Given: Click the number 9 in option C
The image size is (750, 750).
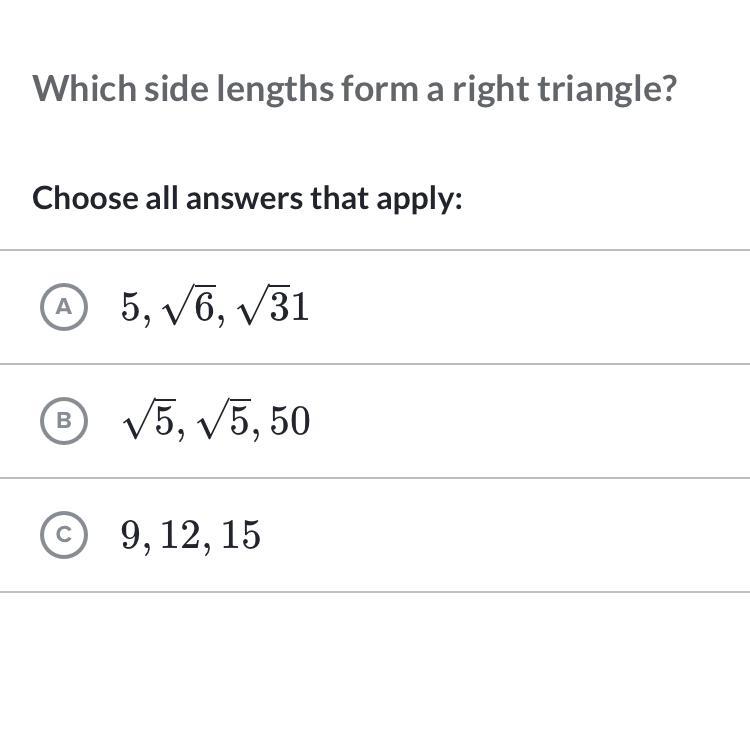Looking at the screenshot, I should pyautogui.click(x=130, y=535).
